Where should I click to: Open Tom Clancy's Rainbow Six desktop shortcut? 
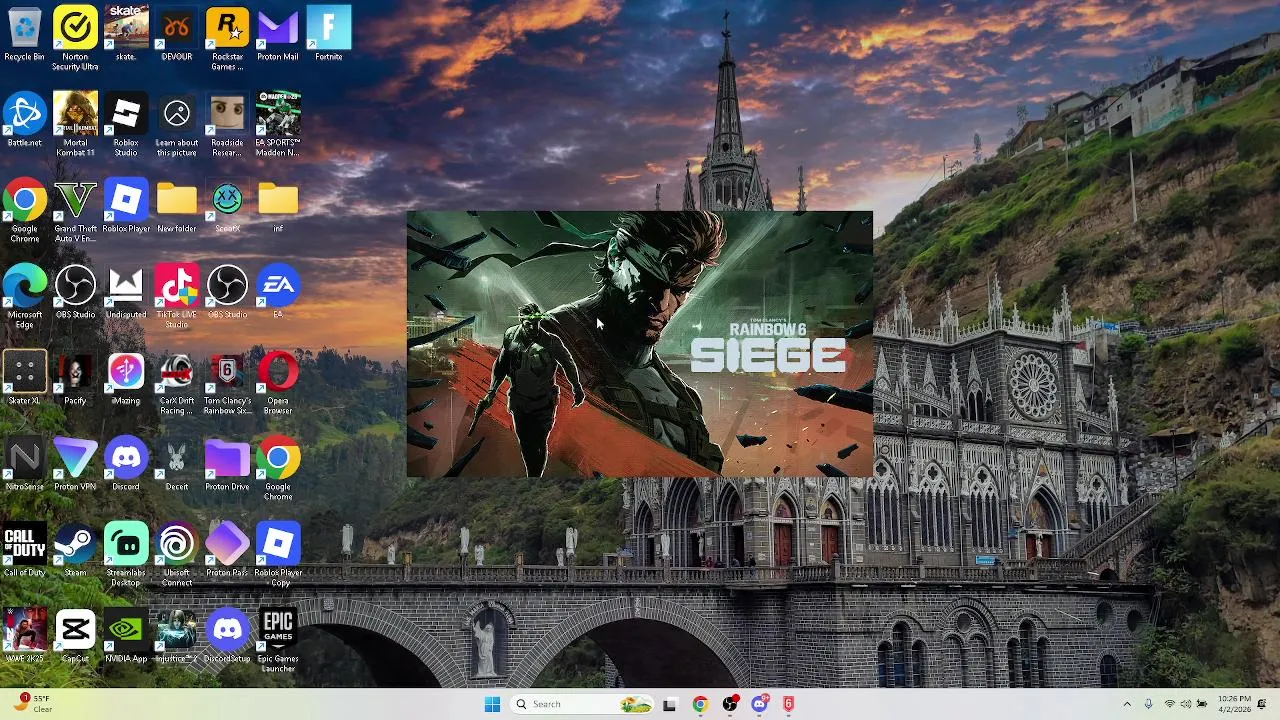click(x=227, y=383)
